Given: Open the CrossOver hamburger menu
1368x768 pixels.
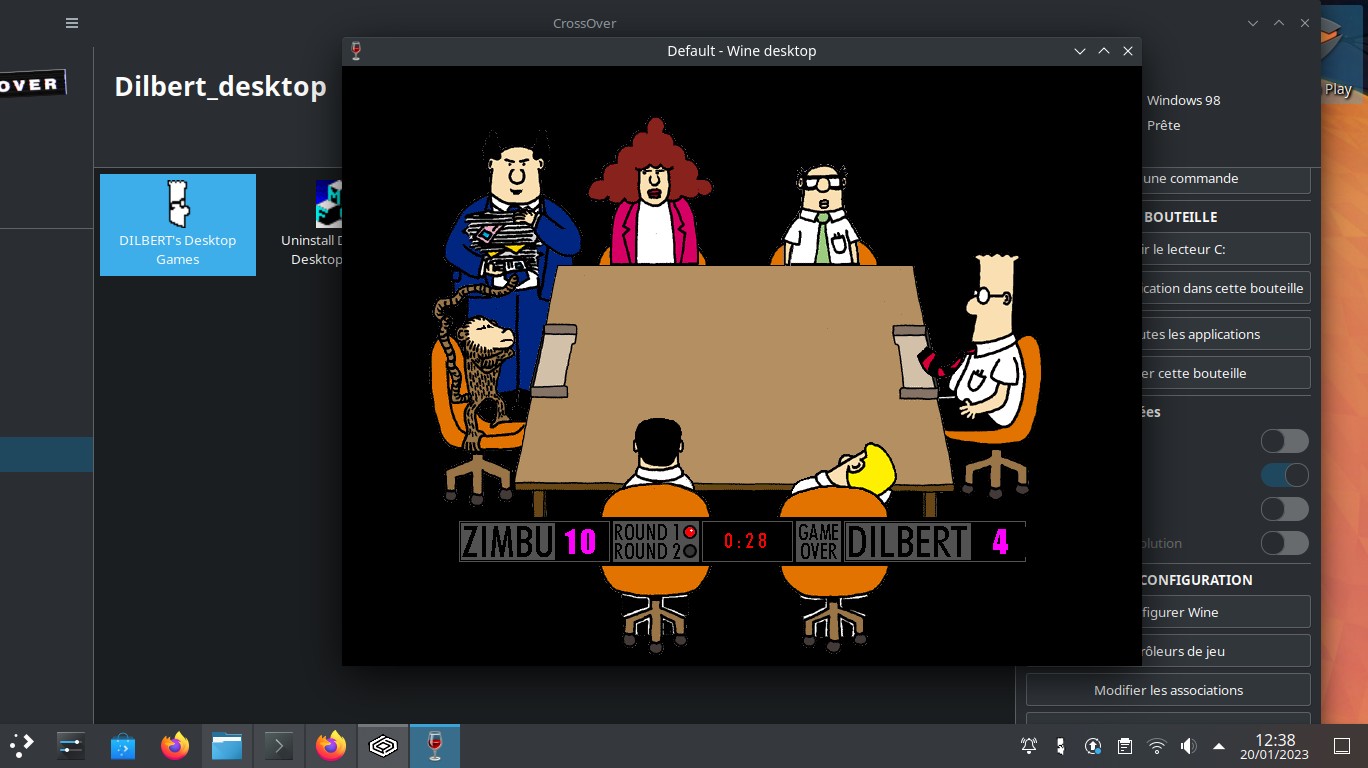Looking at the screenshot, I should 72,23.
